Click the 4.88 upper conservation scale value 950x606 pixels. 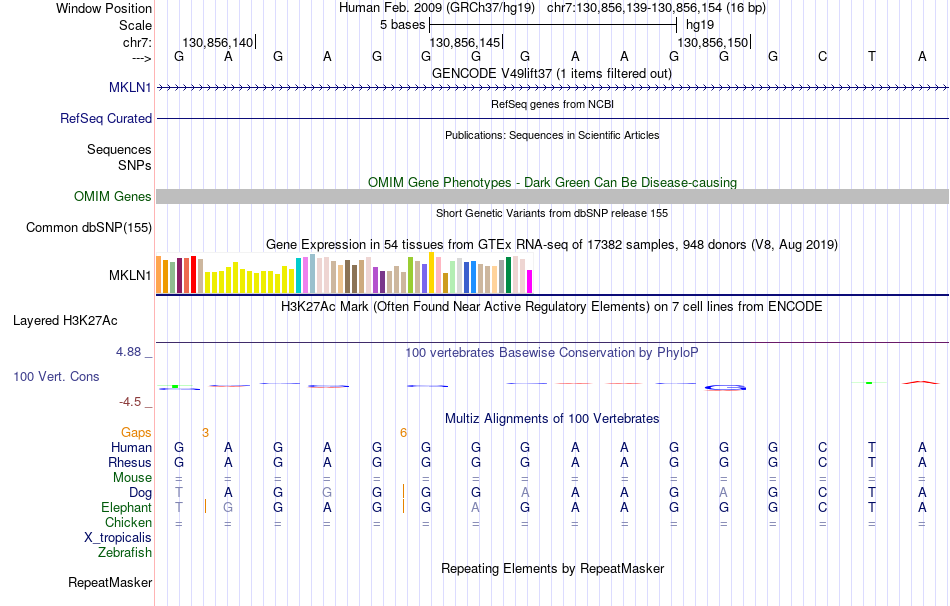(128, 351)
